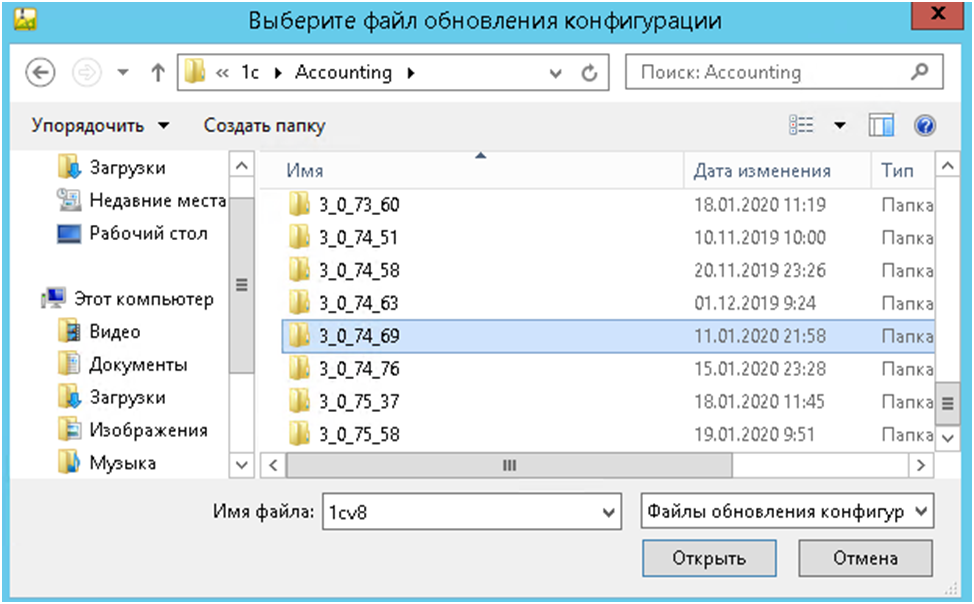
Task: Click navigation pane scroll down arrow
Action: click(x=242, y=465)
